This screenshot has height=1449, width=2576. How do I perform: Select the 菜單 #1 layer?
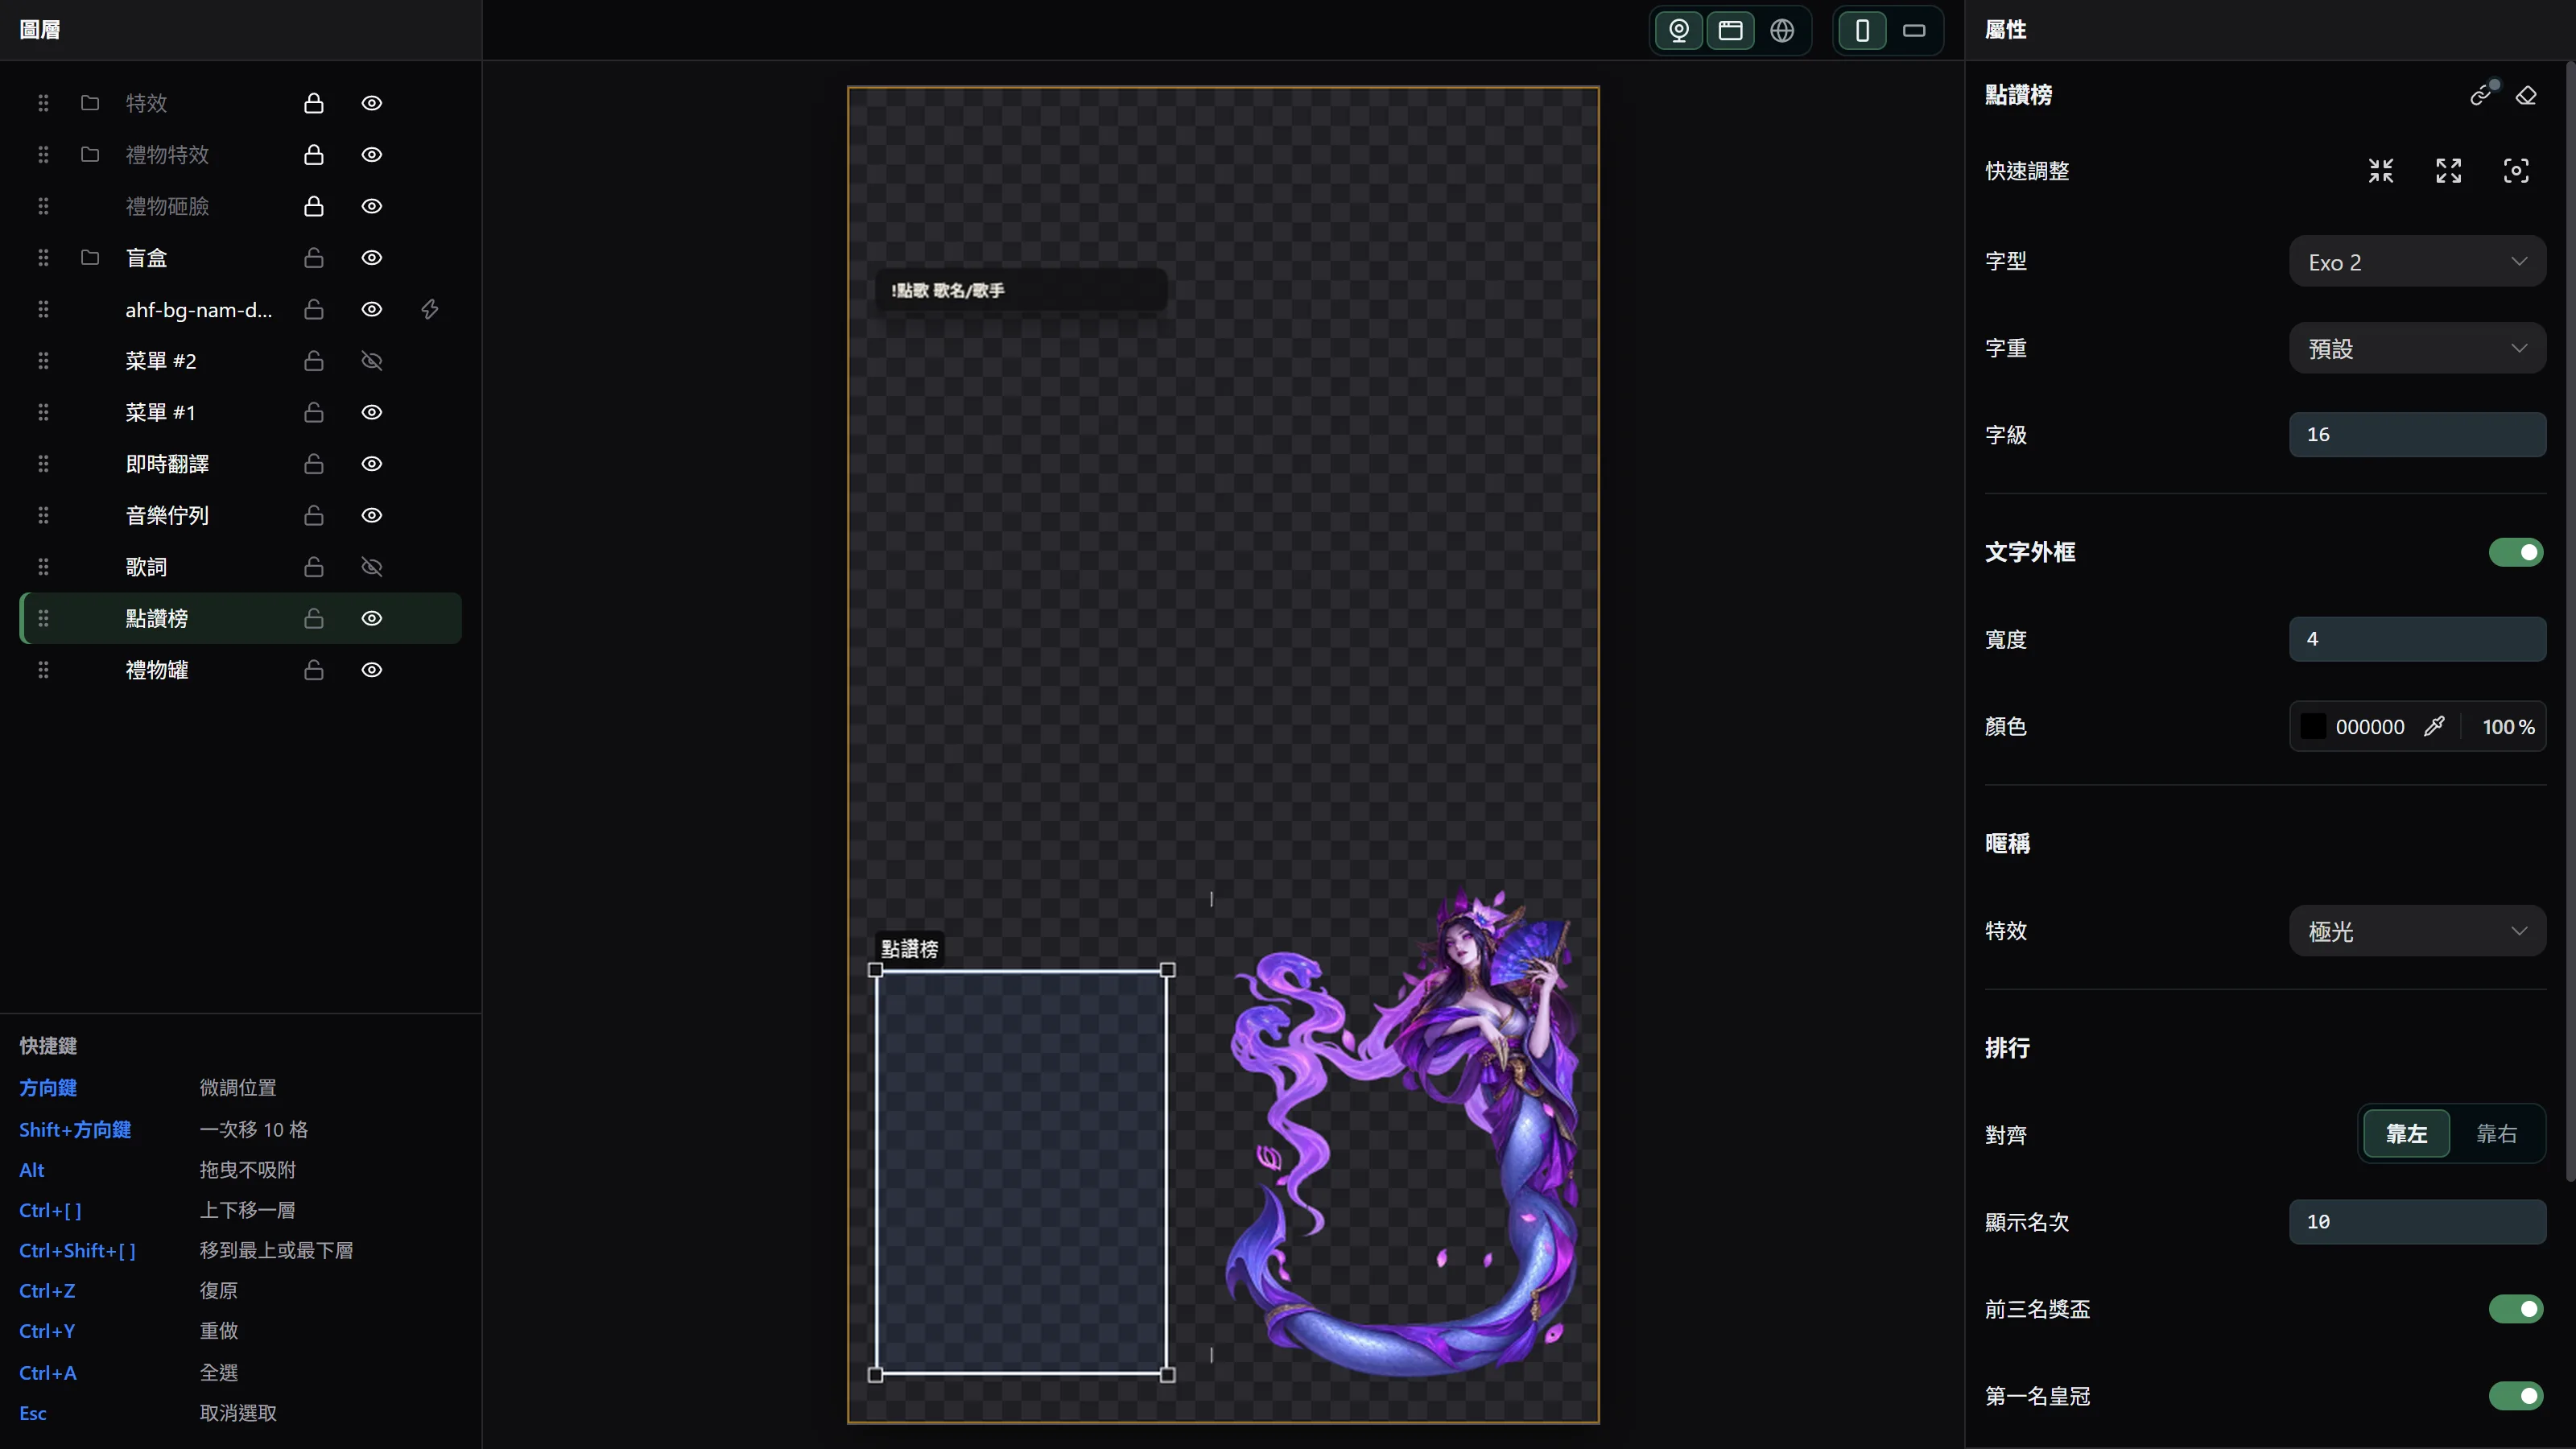240,412
